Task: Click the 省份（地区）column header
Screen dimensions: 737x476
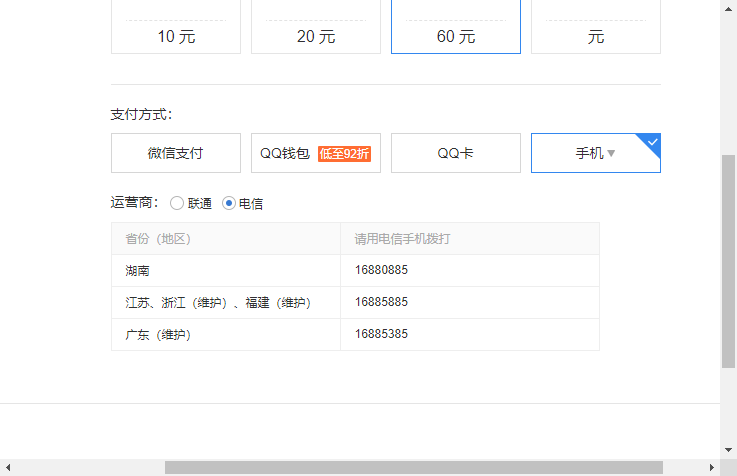Action: point(226,239)
